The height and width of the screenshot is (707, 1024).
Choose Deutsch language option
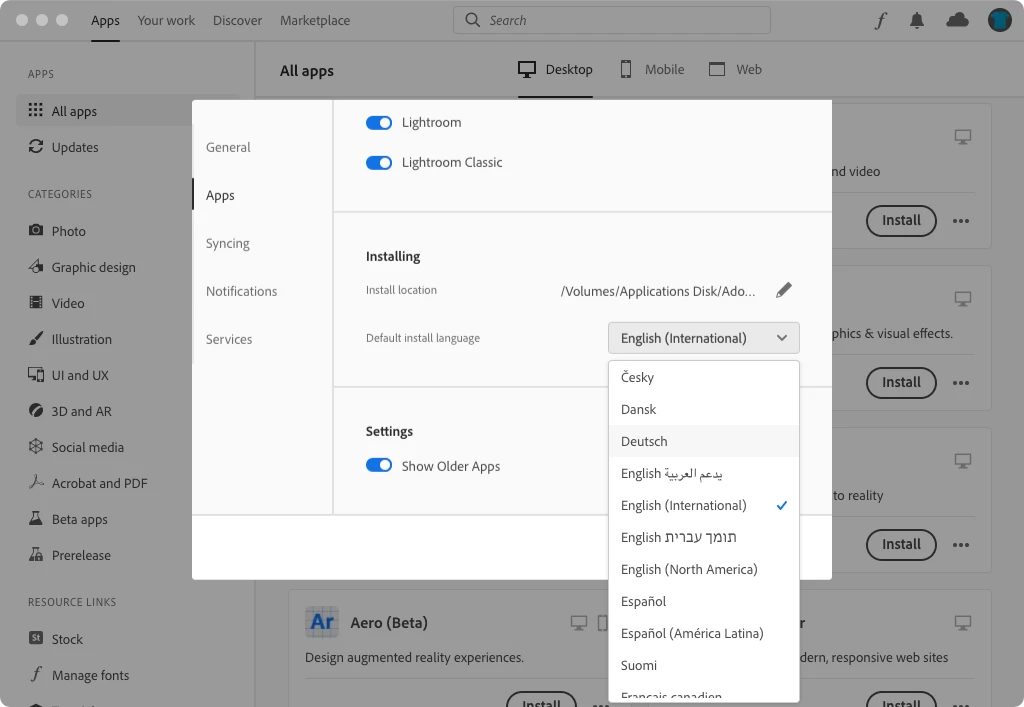703,441
